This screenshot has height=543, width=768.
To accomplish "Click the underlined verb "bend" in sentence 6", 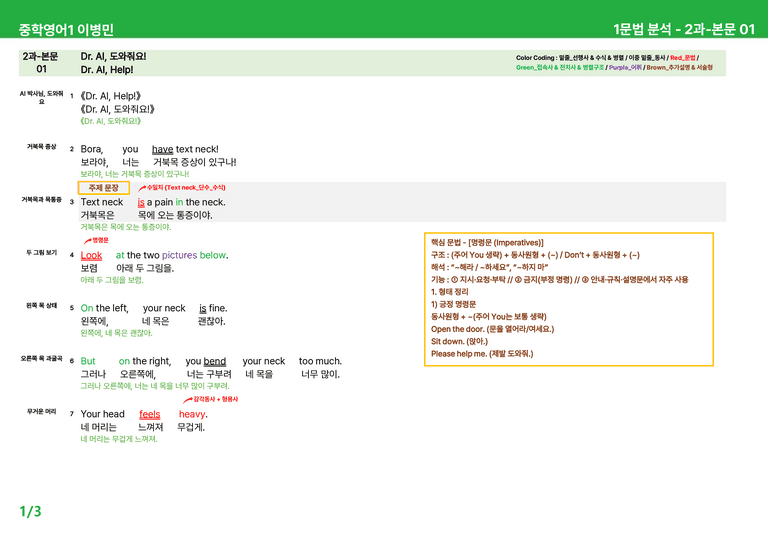I will point(215,361).
